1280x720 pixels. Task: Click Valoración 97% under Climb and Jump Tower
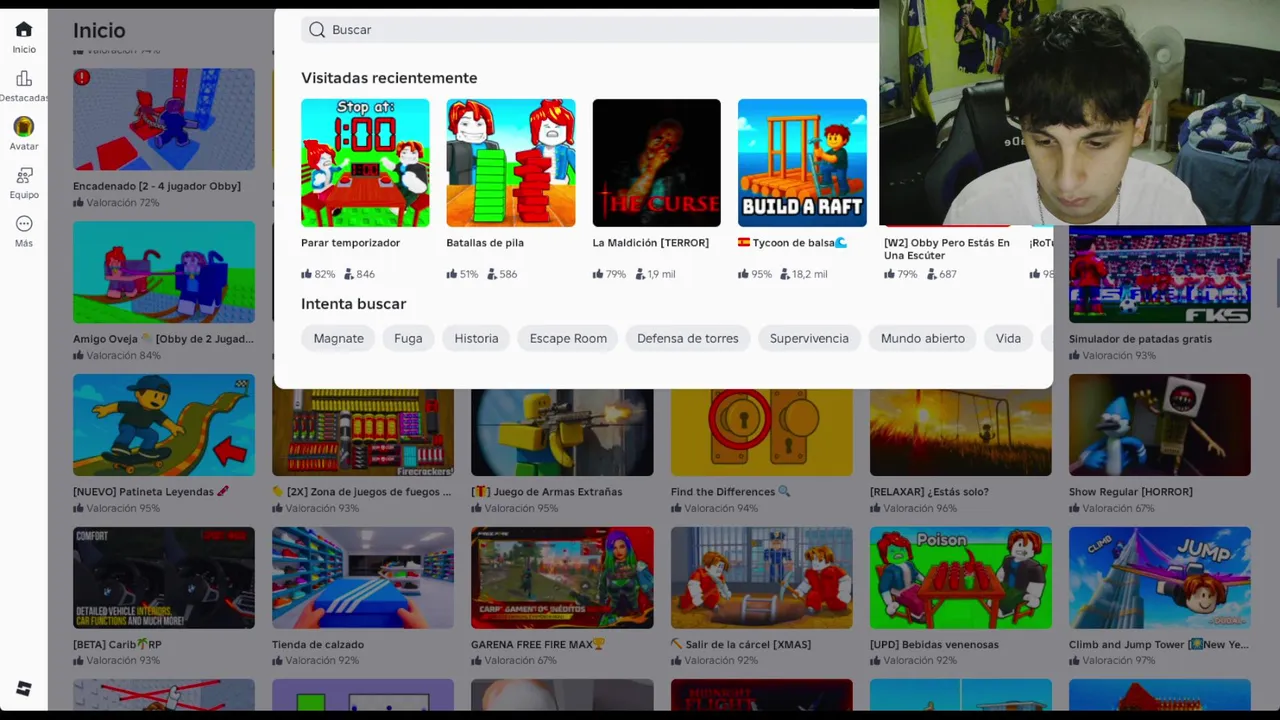(x=1112, y=661)
